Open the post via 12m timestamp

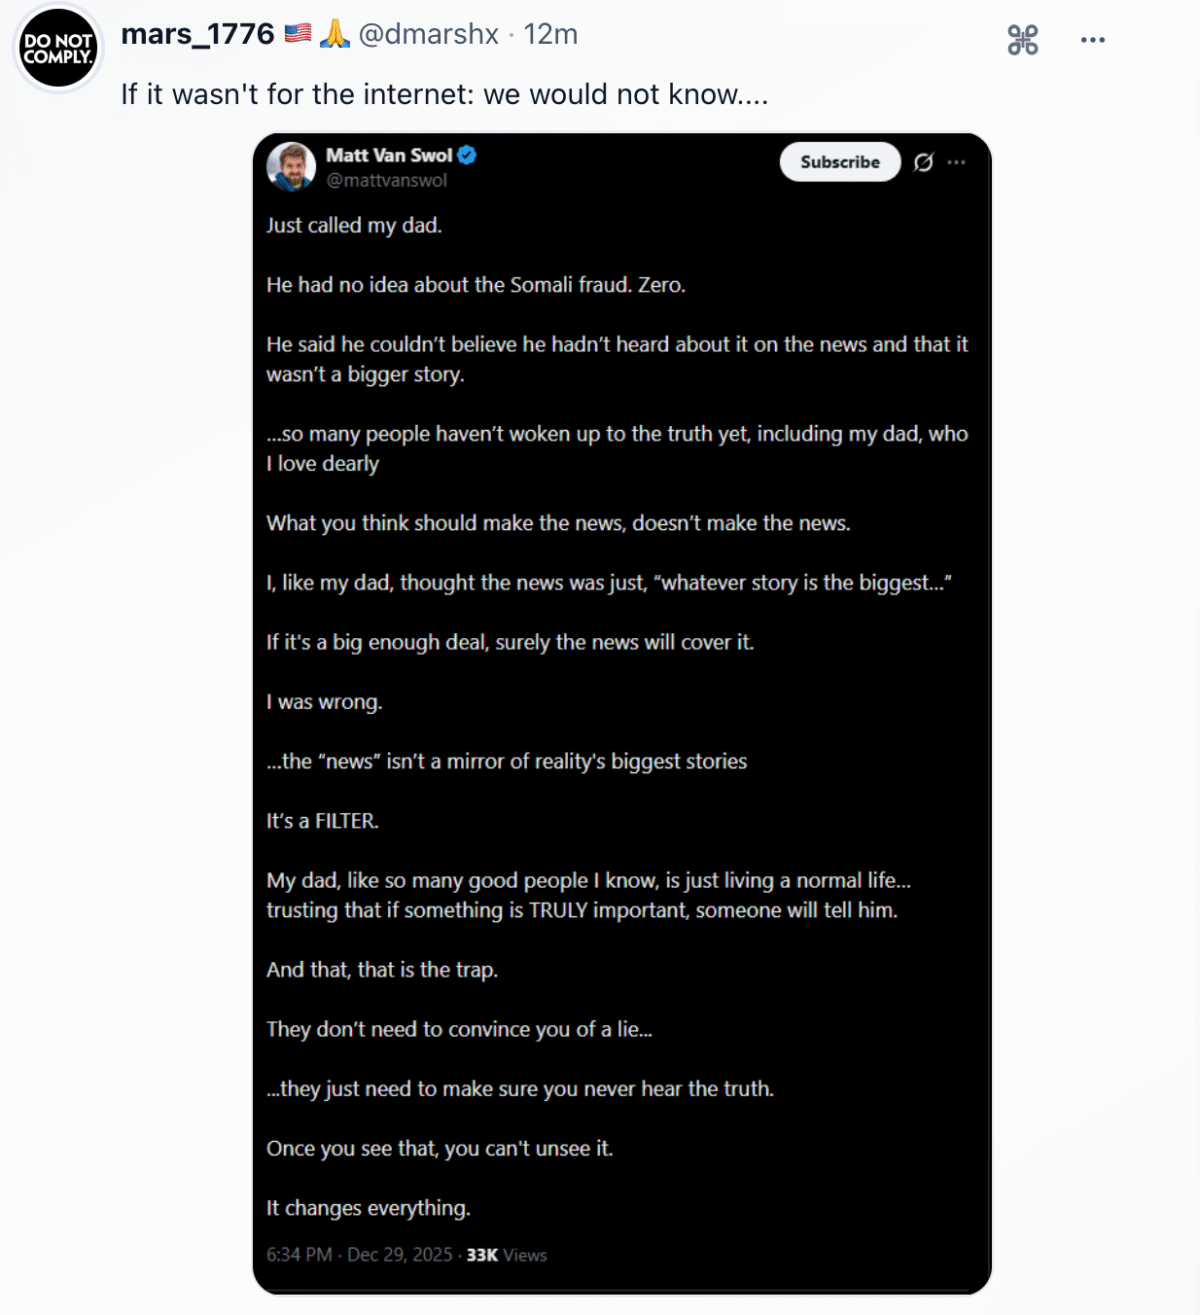551,34
